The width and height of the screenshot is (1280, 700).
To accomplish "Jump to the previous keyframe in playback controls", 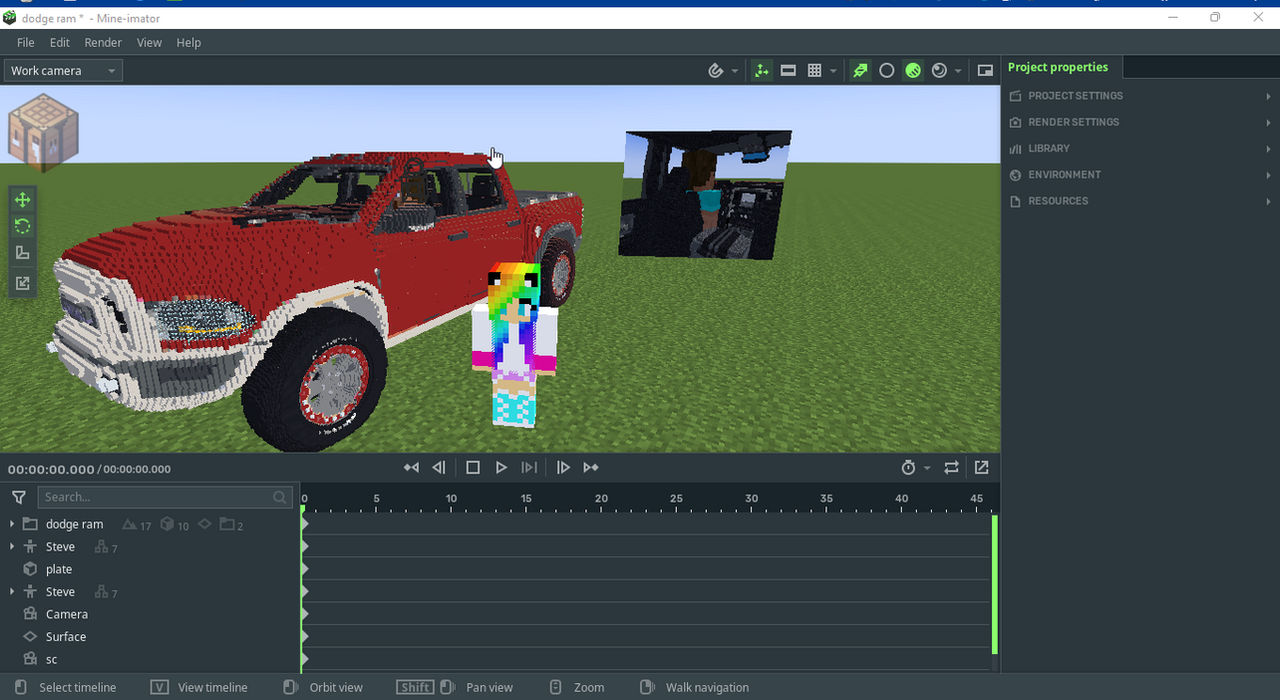I will pos(411,468).
